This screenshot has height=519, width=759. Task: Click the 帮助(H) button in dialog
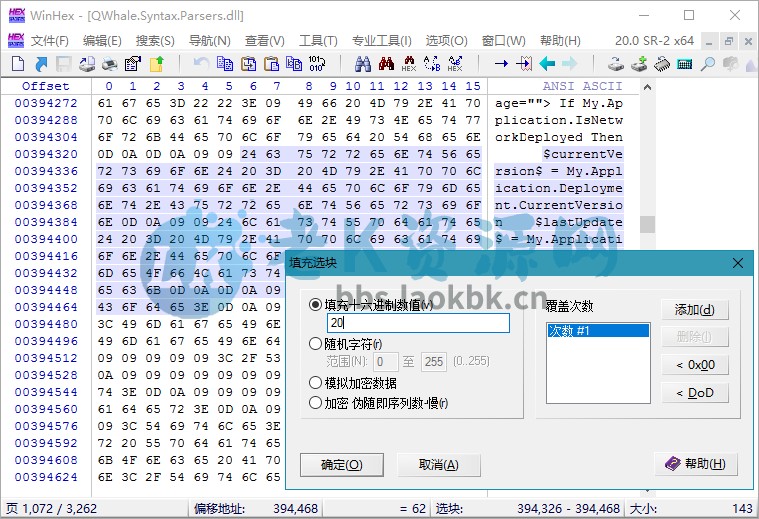(697, 464)
